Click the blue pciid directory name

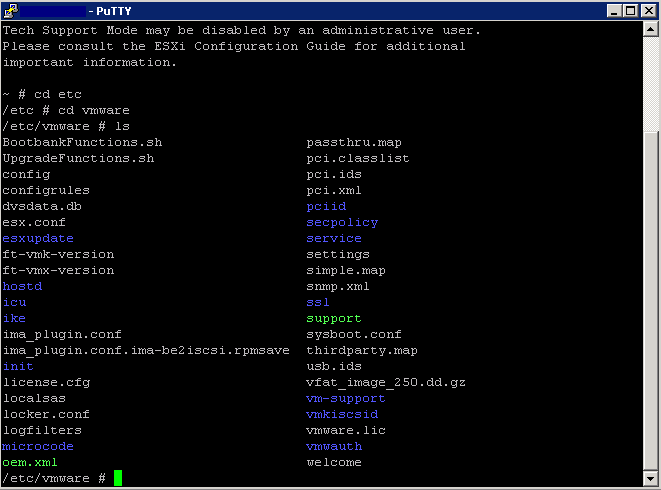click(x=326, y=207)
